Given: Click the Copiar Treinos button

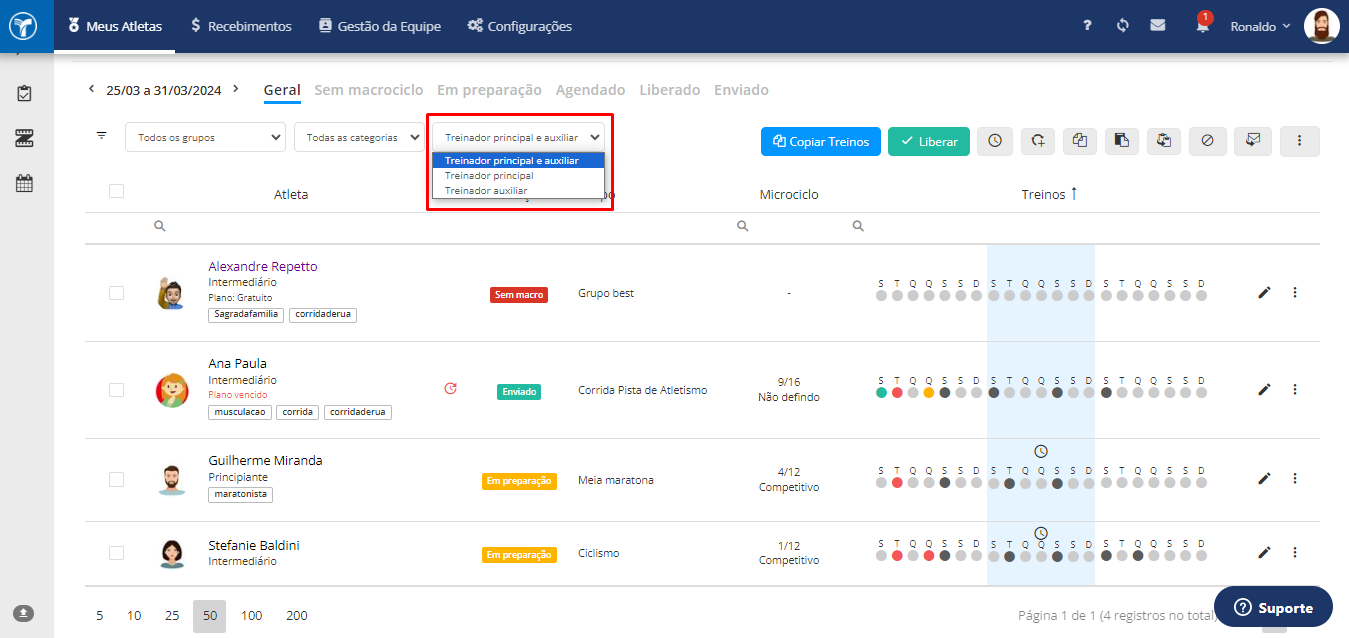Looking at the screenshot, I should click(x=821, y=141).
